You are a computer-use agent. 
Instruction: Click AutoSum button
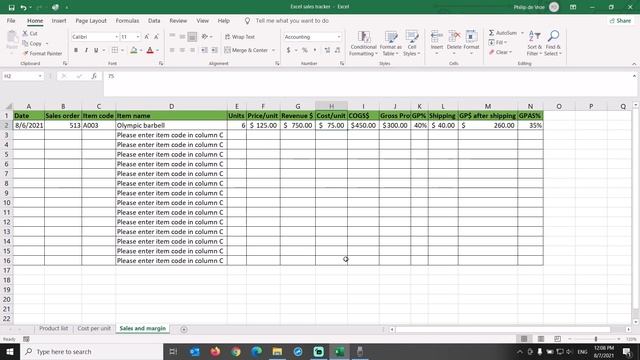(x=502, y=33)
